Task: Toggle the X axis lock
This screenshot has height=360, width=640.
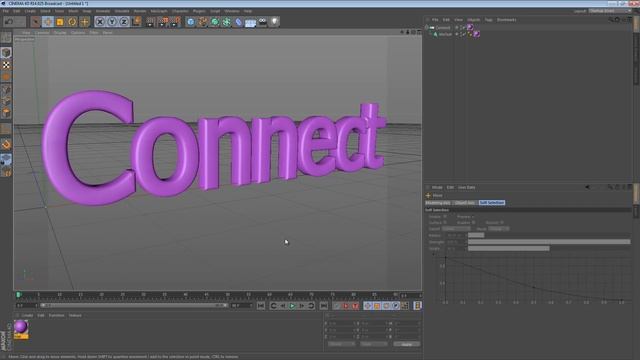Action: coord(100,22)
